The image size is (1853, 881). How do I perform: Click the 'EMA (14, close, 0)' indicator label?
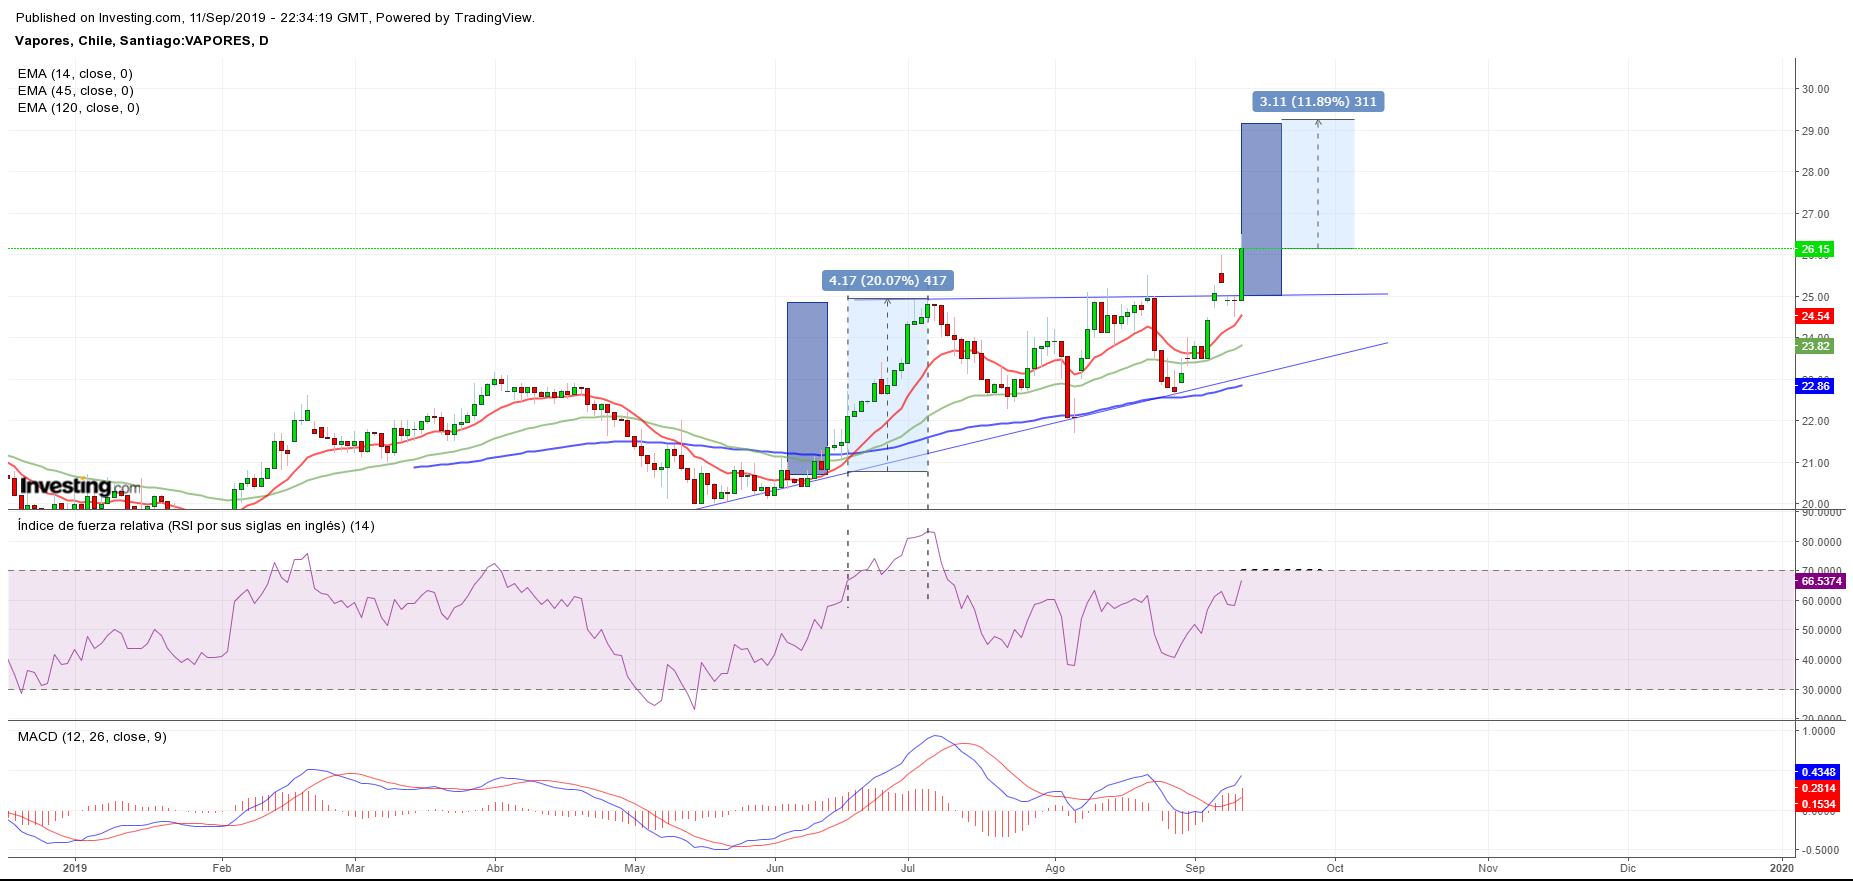coord(75,73)
